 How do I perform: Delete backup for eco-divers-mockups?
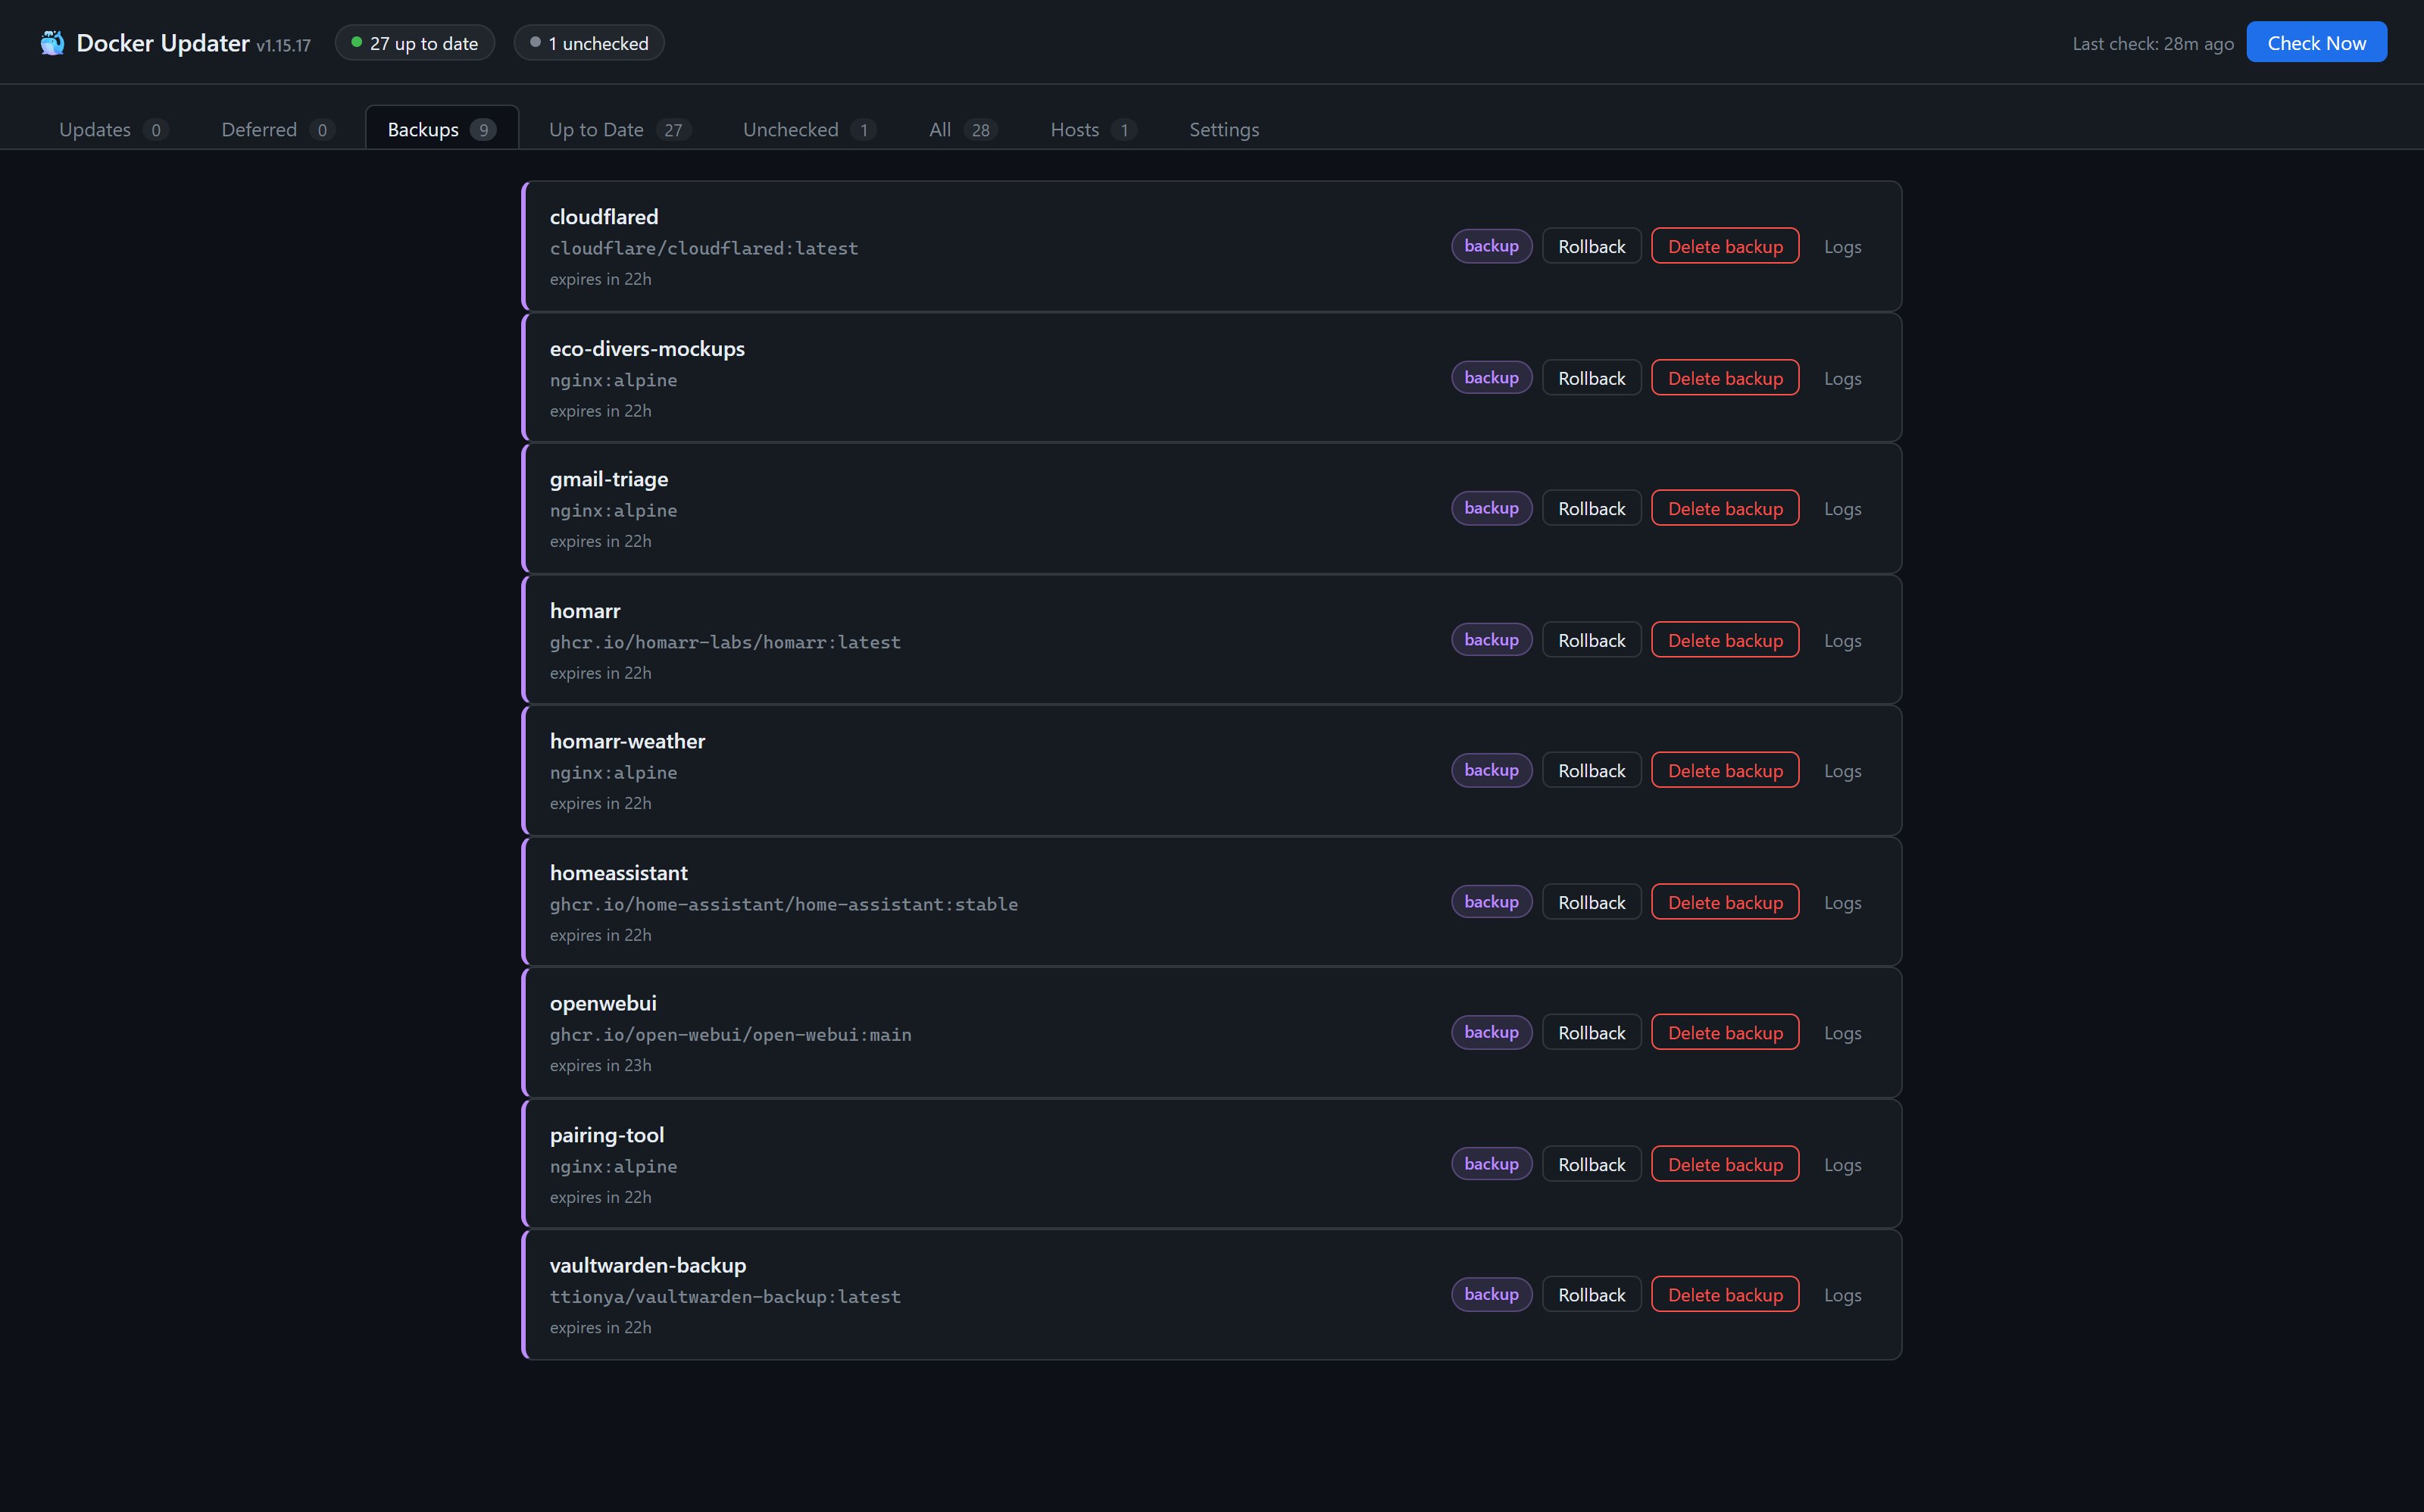point(1725,378)
